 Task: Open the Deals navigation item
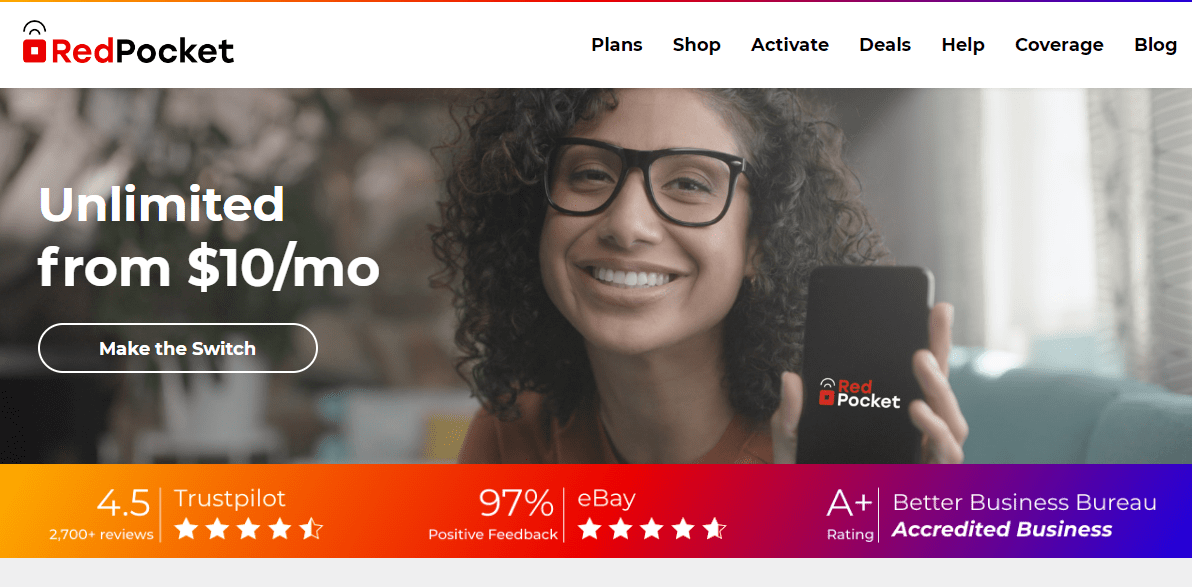tap(885, 45)
